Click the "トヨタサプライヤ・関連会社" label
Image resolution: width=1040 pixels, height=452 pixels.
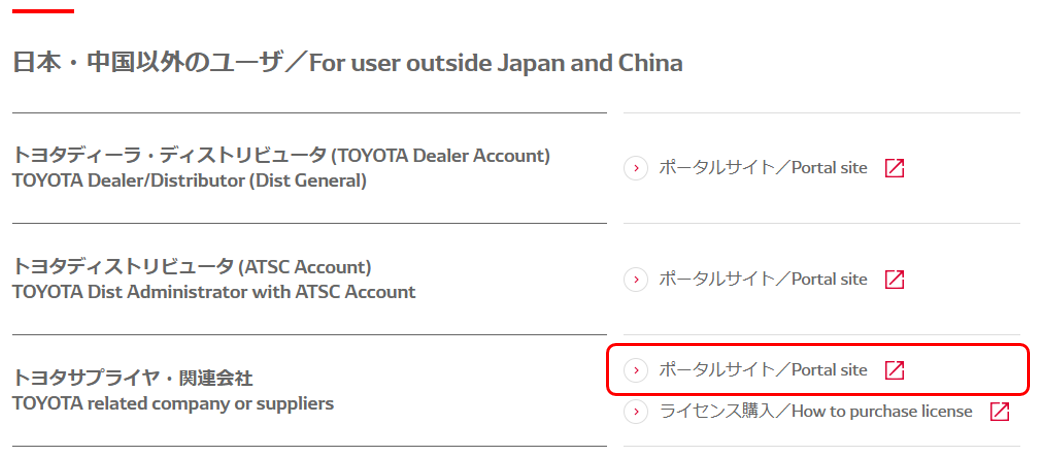132,378
